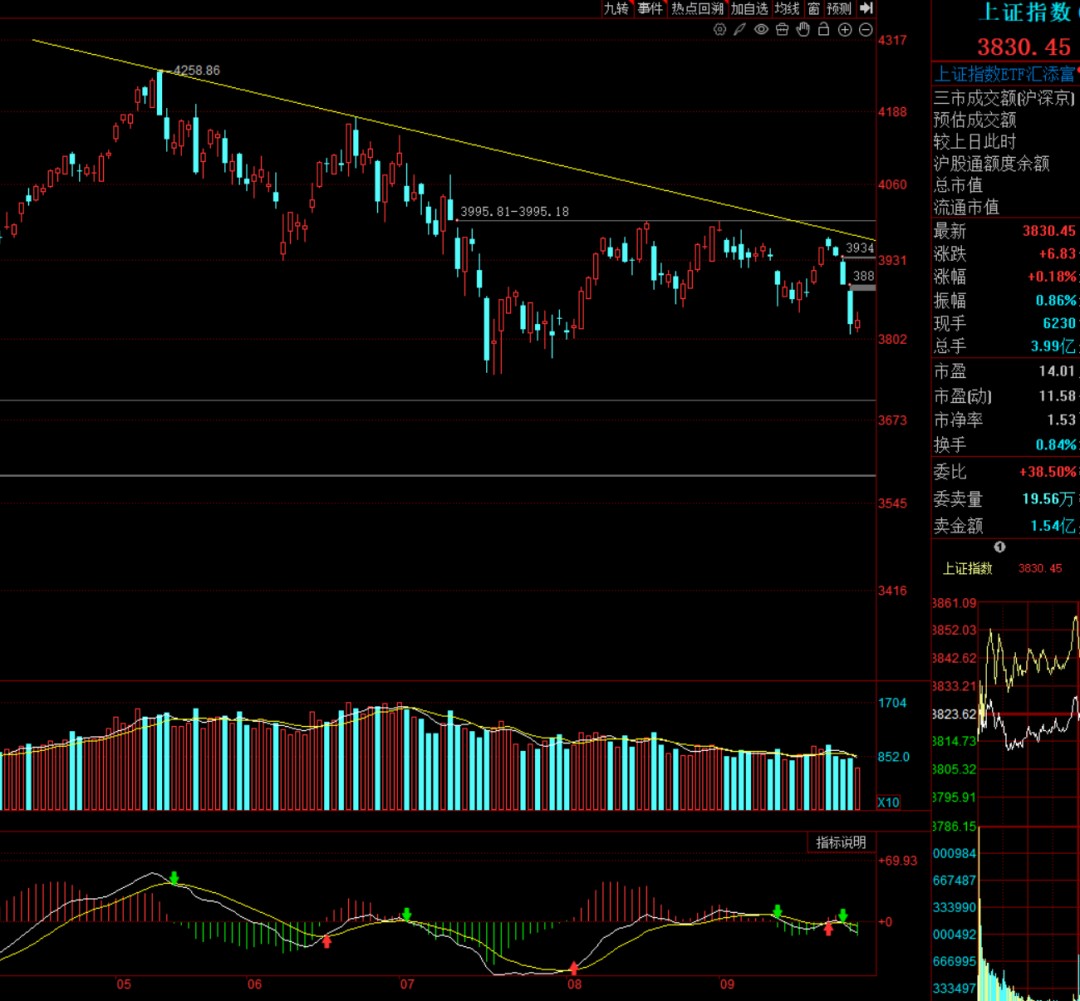Open the 上证指数ETF汇添富 link
1080x1001 pixels.
pyautogui.click(x=1004, y=74)
